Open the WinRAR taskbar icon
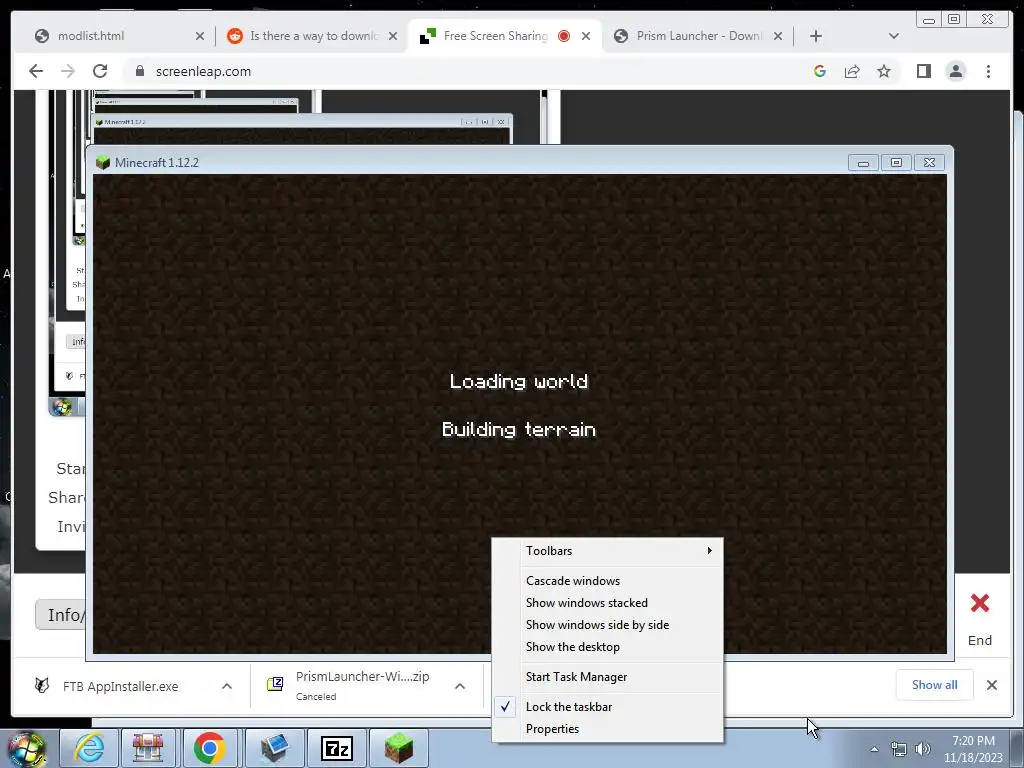 tap(148, 748)
